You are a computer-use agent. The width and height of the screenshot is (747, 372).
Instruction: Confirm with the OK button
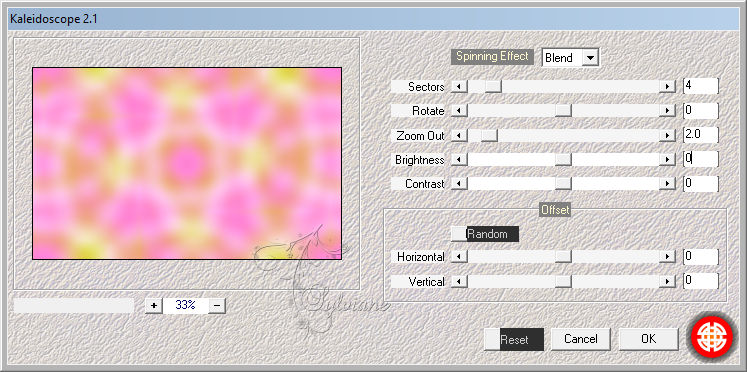(x=648, y=339)
